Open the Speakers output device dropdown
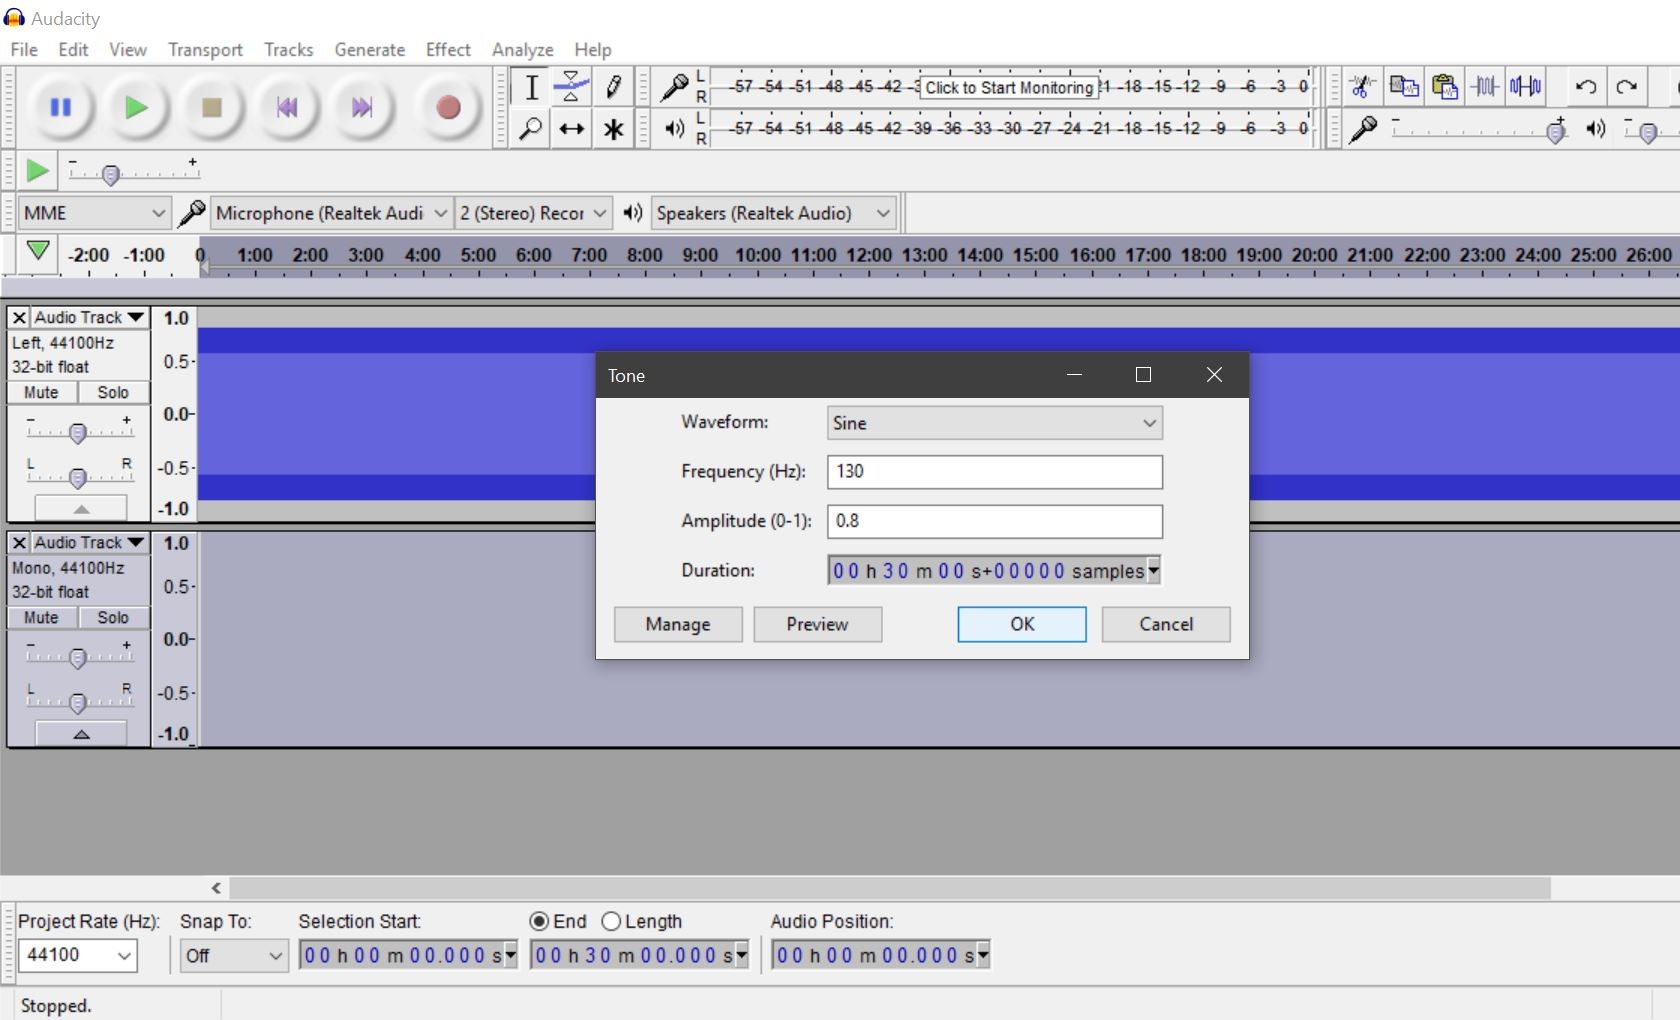This screenshot has width=1680, height=1020. 773,212
